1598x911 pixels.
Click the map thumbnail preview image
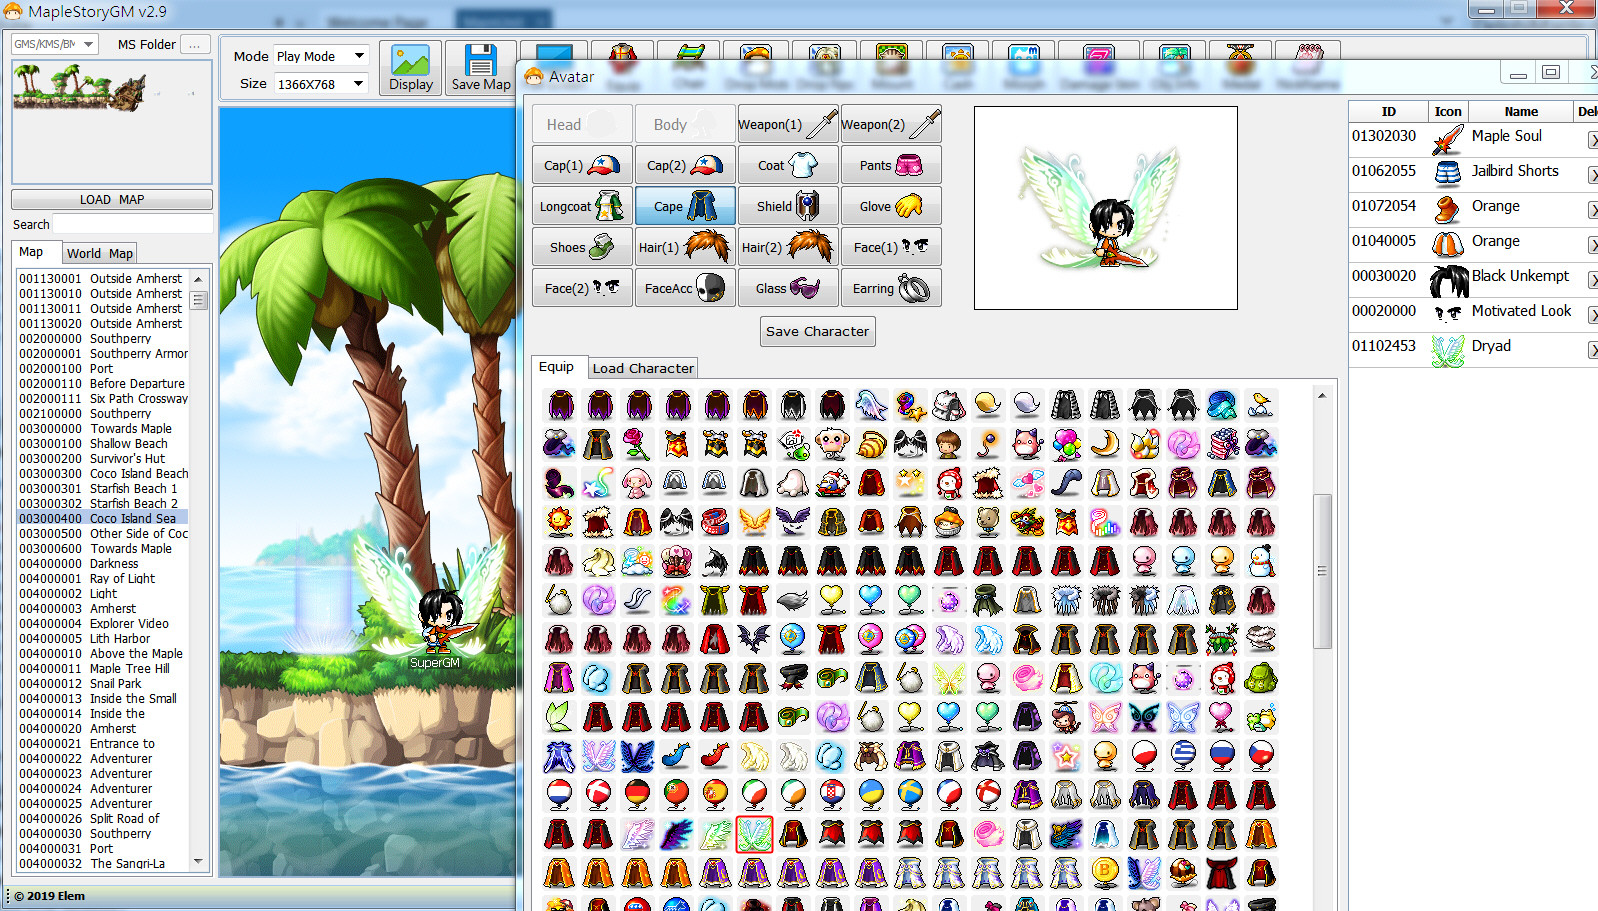[112, 121]
